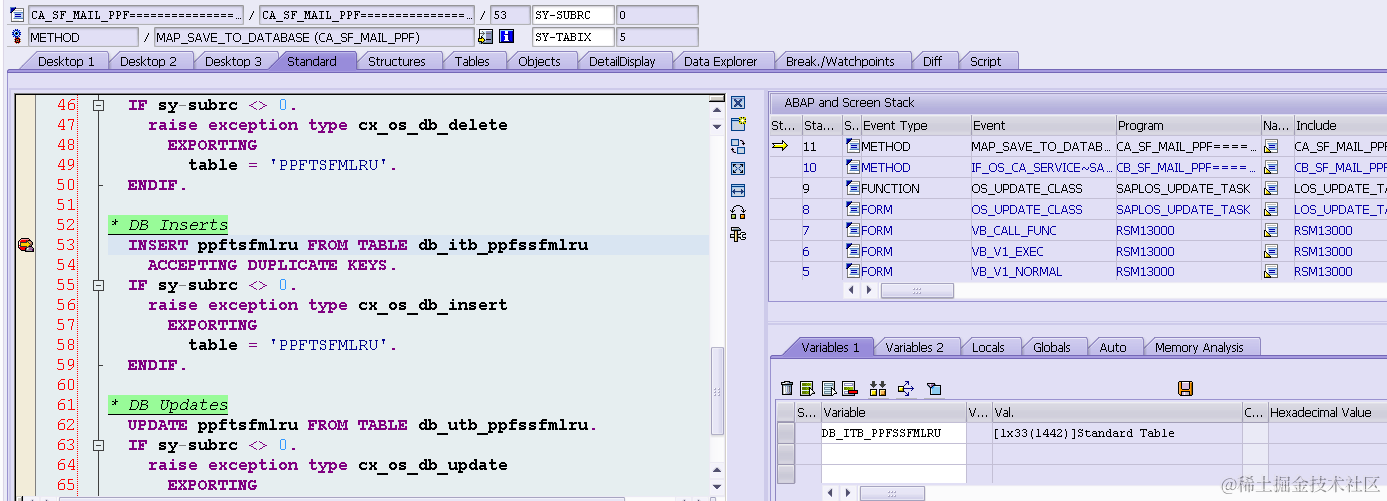Switch to the Variables 2 tab
1387x501 pixels.
tap(914, 347)
